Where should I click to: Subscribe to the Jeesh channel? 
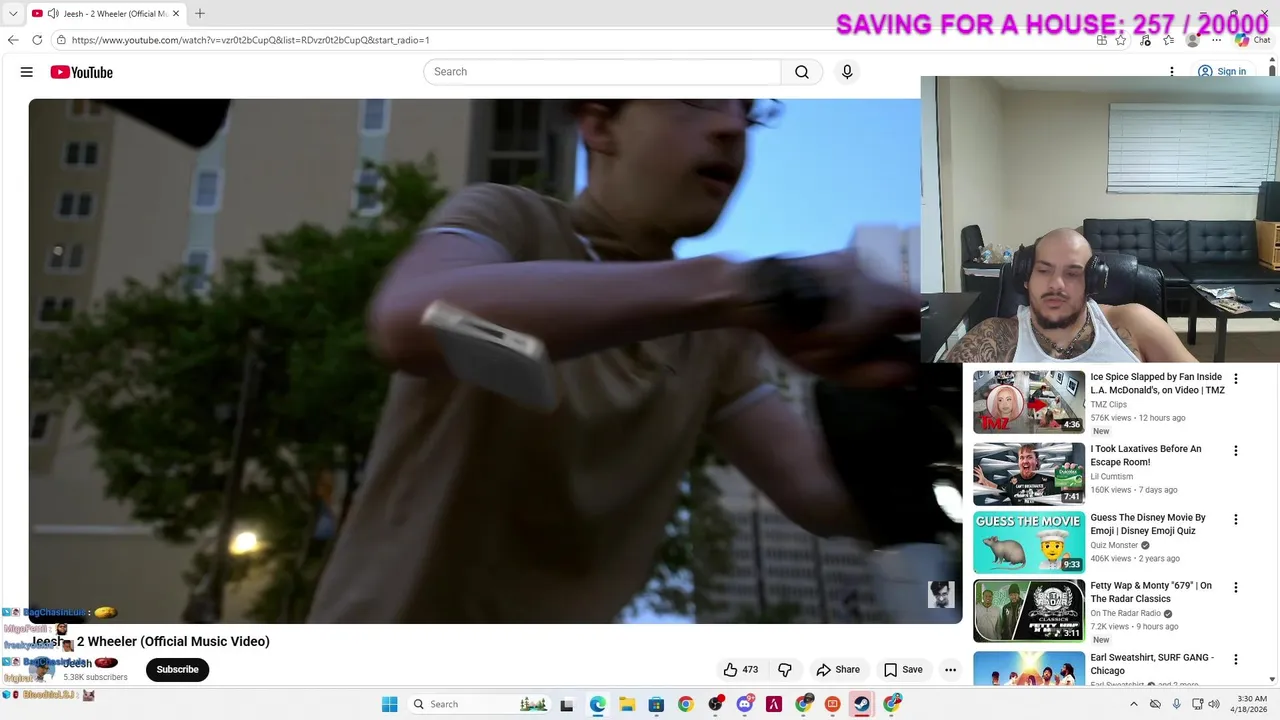[177, 670]
